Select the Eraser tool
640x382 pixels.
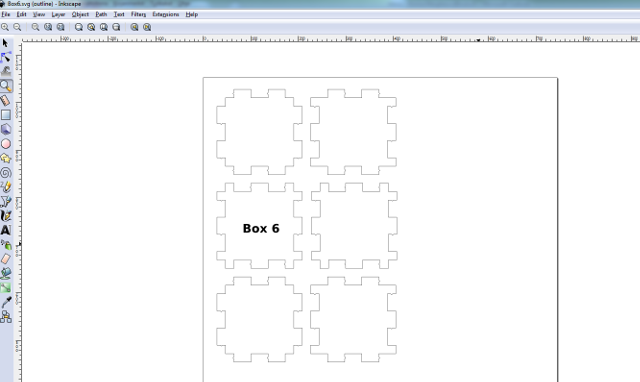(x=6, y=259)
